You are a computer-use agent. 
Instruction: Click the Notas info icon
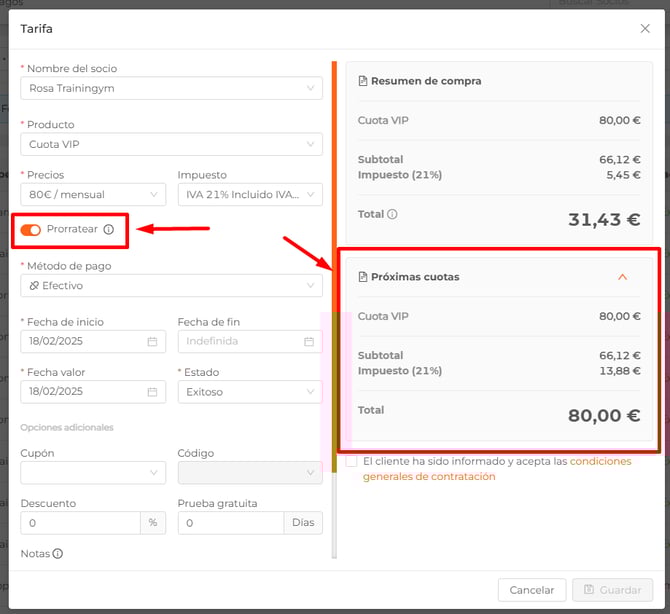[58, 553]
